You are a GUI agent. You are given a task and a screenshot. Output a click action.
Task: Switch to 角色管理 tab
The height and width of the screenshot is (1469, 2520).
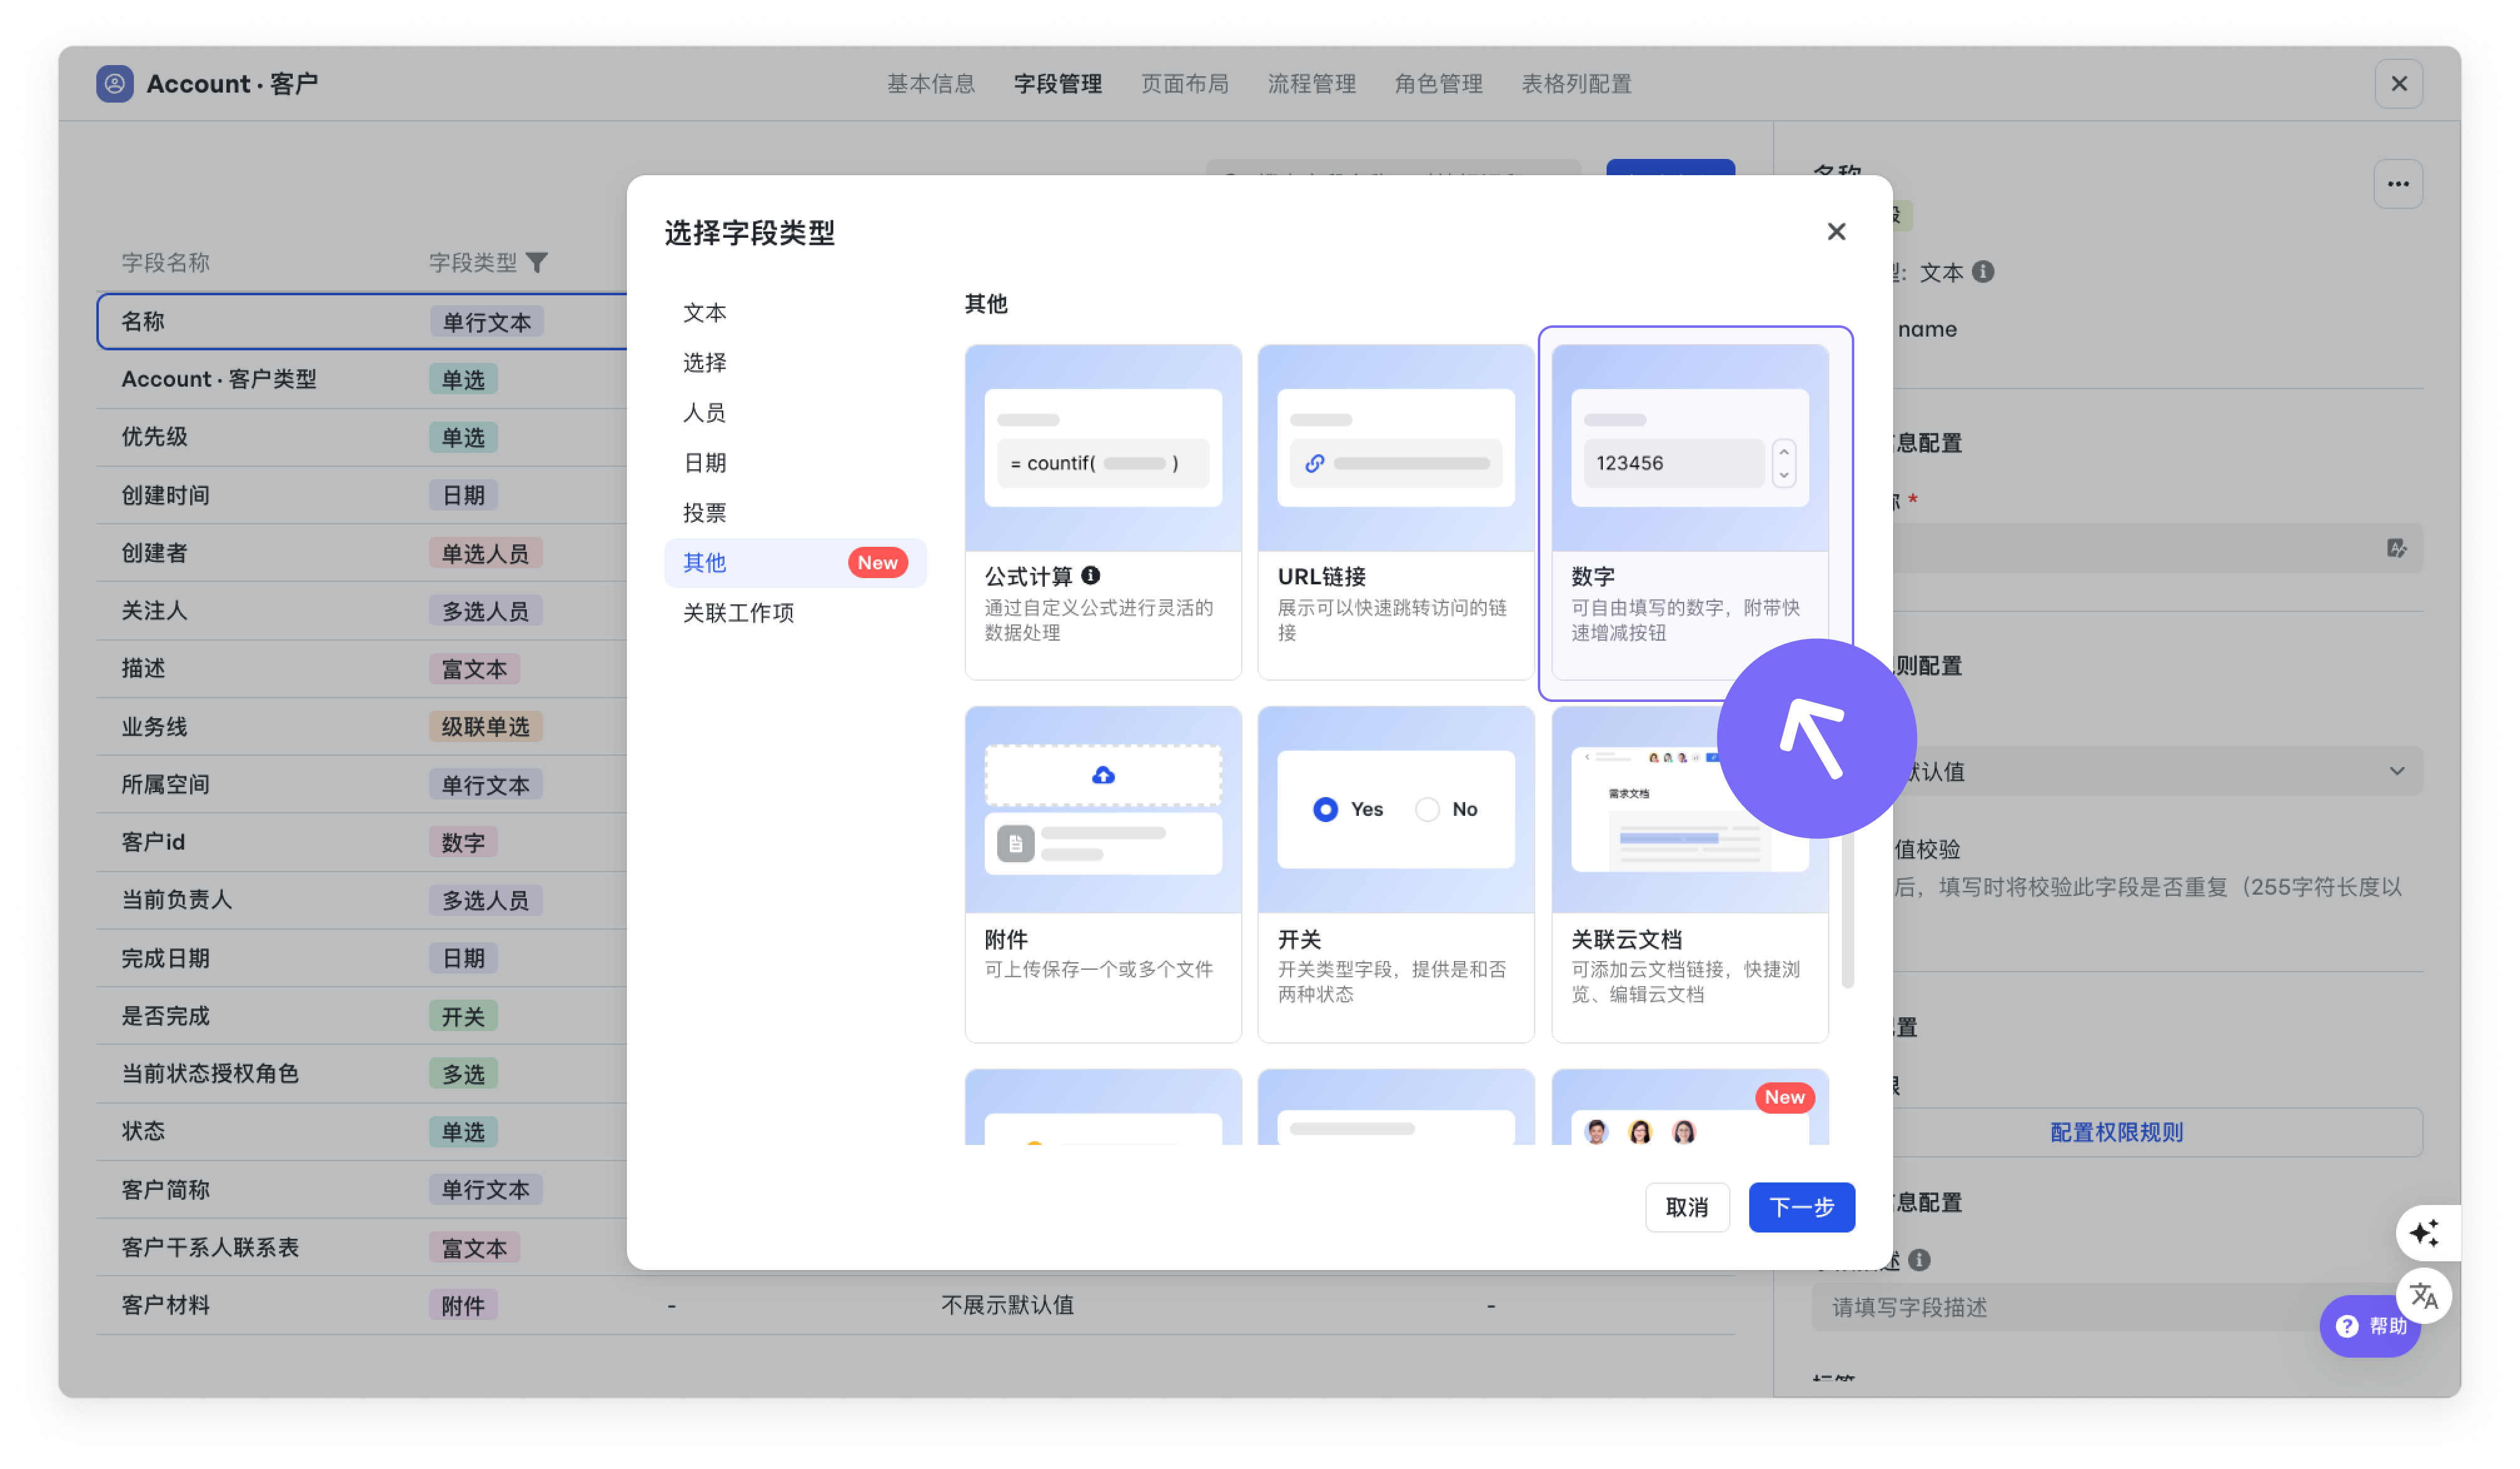1439,84
